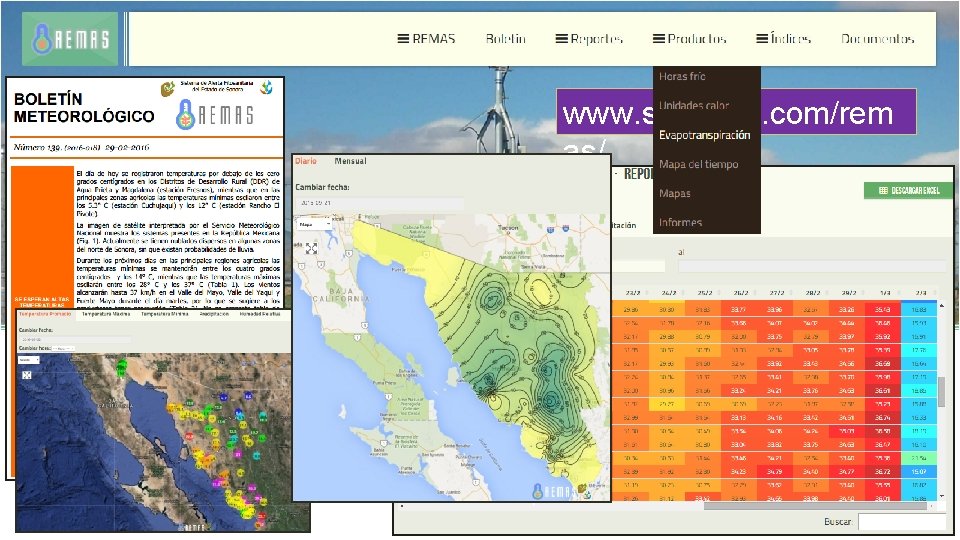960x540 pixels.
Task: Click the Baja California label on contour map
Action: click(341, 295)
